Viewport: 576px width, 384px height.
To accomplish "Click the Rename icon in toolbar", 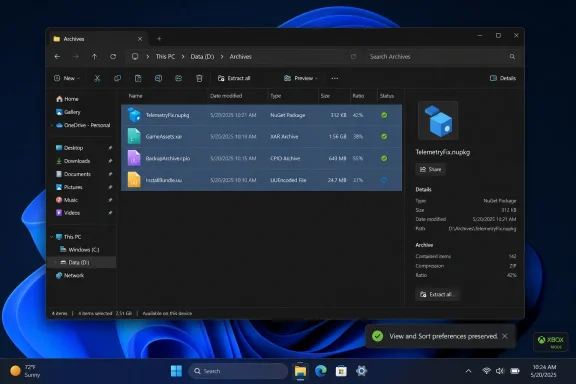I will click(x=158, y=78).
